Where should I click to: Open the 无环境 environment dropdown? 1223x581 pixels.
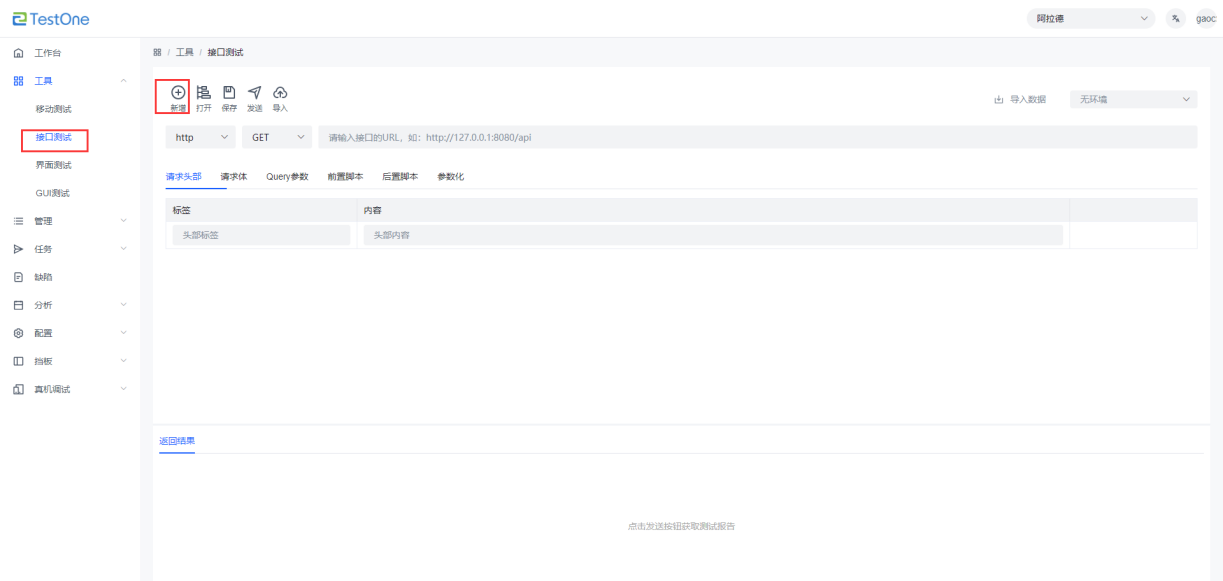1133,99
